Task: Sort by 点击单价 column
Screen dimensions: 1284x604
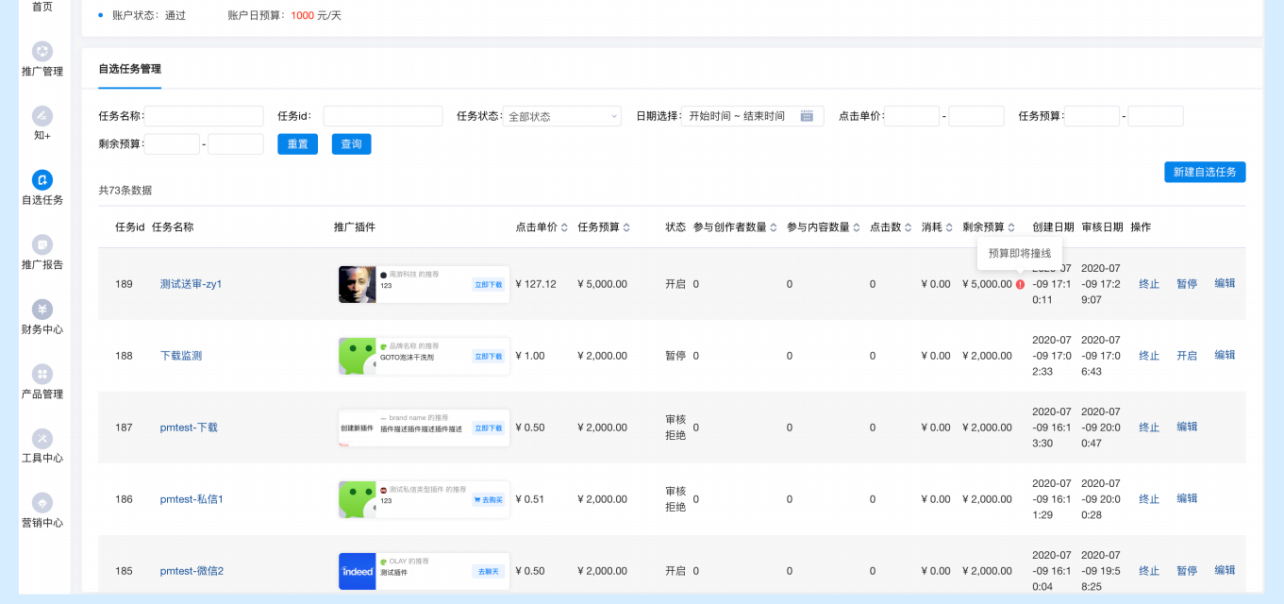Action: tap(566, 228)
